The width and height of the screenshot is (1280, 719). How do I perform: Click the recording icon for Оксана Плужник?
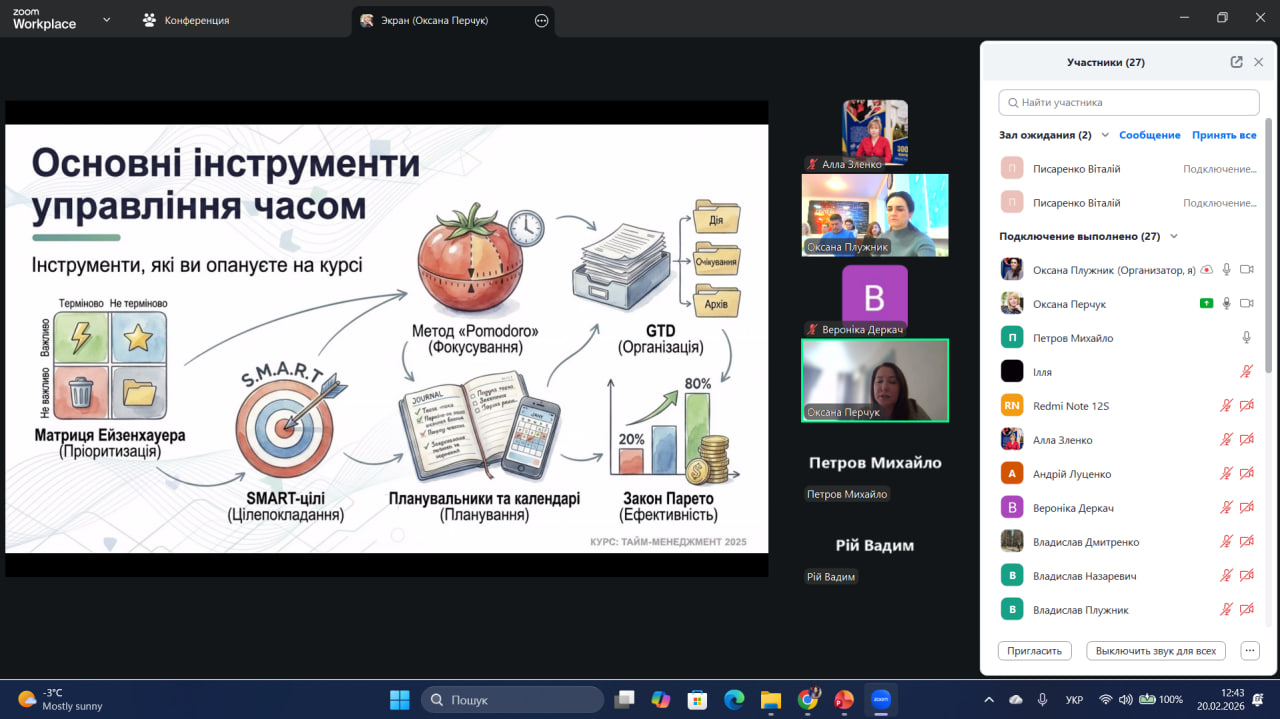tap(1206, 270)
